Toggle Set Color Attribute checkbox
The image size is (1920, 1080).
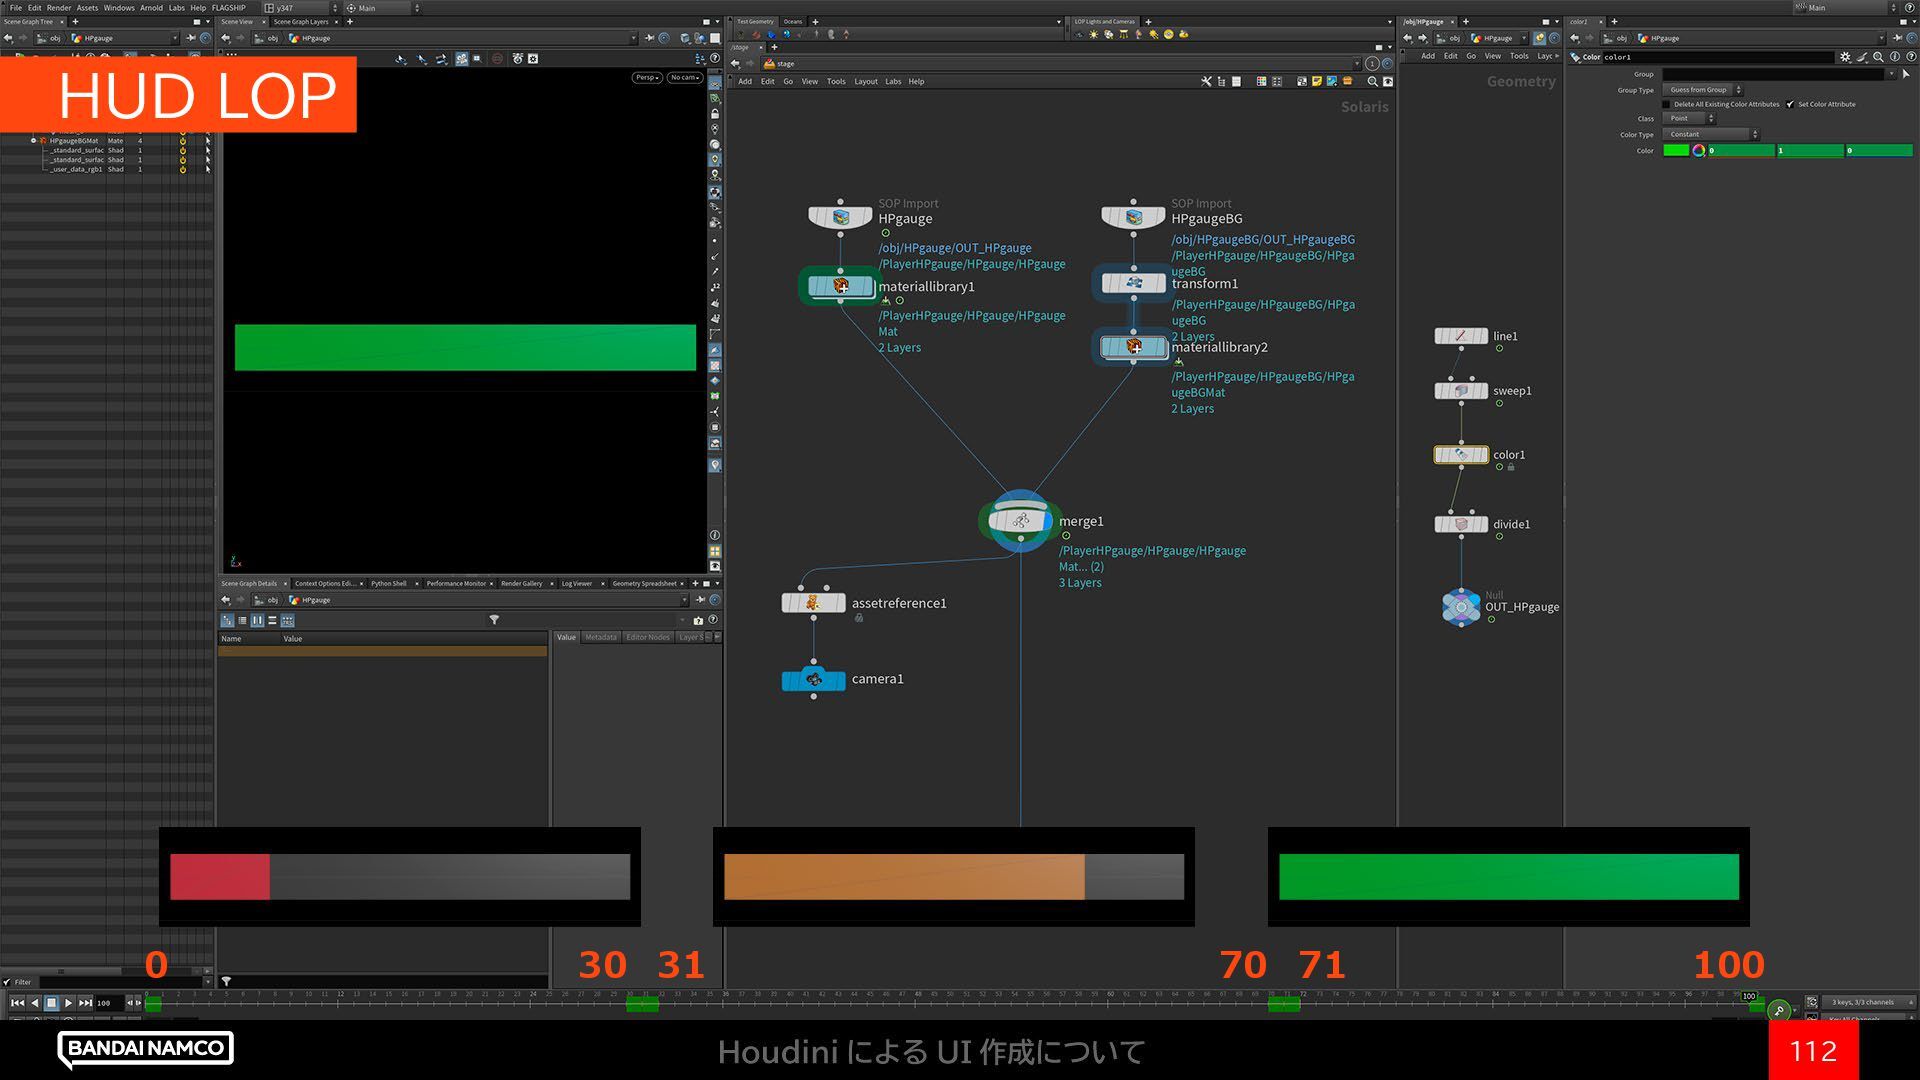click(x=1790, y=104)
